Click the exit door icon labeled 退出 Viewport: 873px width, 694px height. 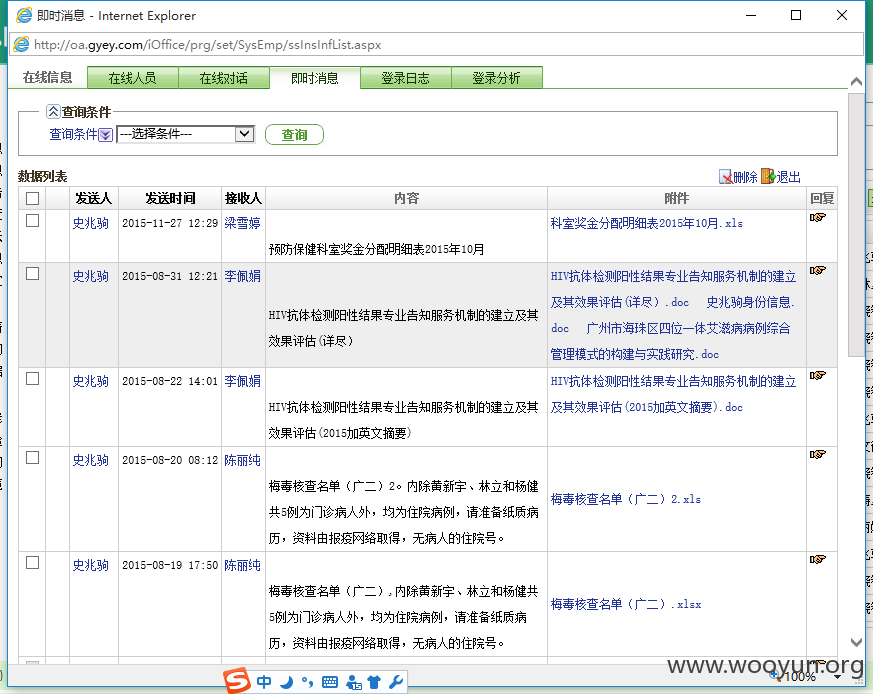tap(768, 177)
